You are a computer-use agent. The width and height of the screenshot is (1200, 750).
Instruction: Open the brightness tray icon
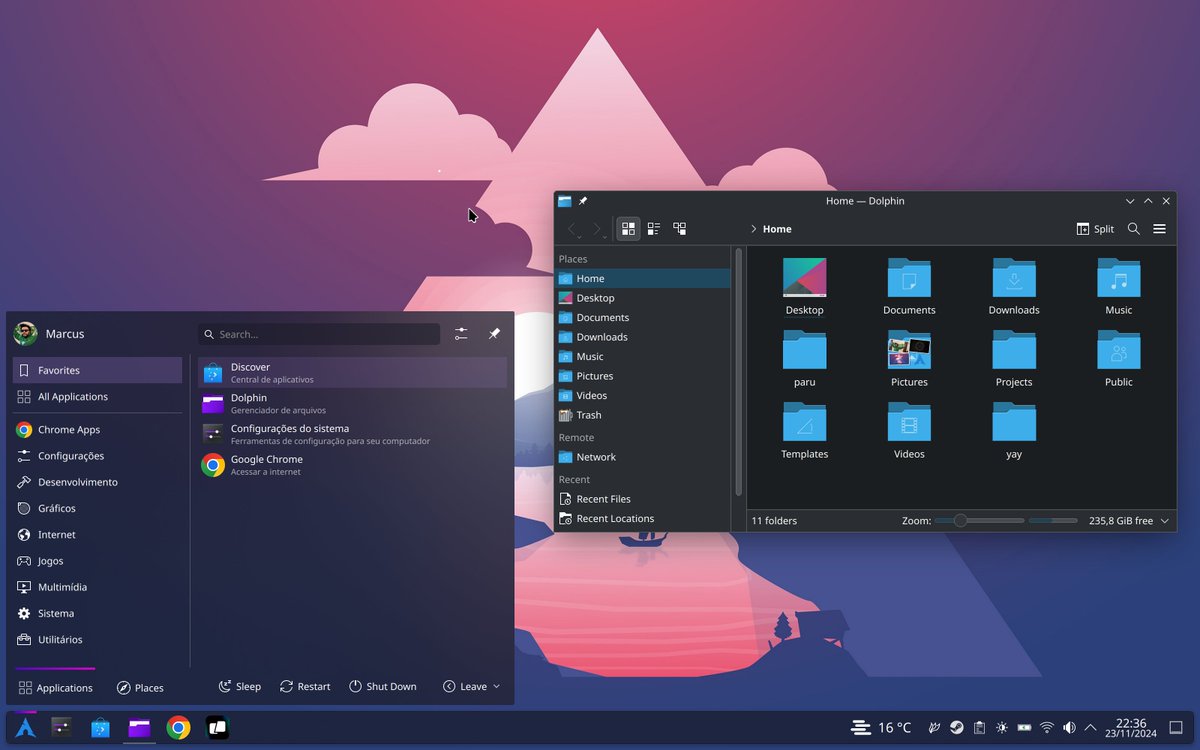1002,728
